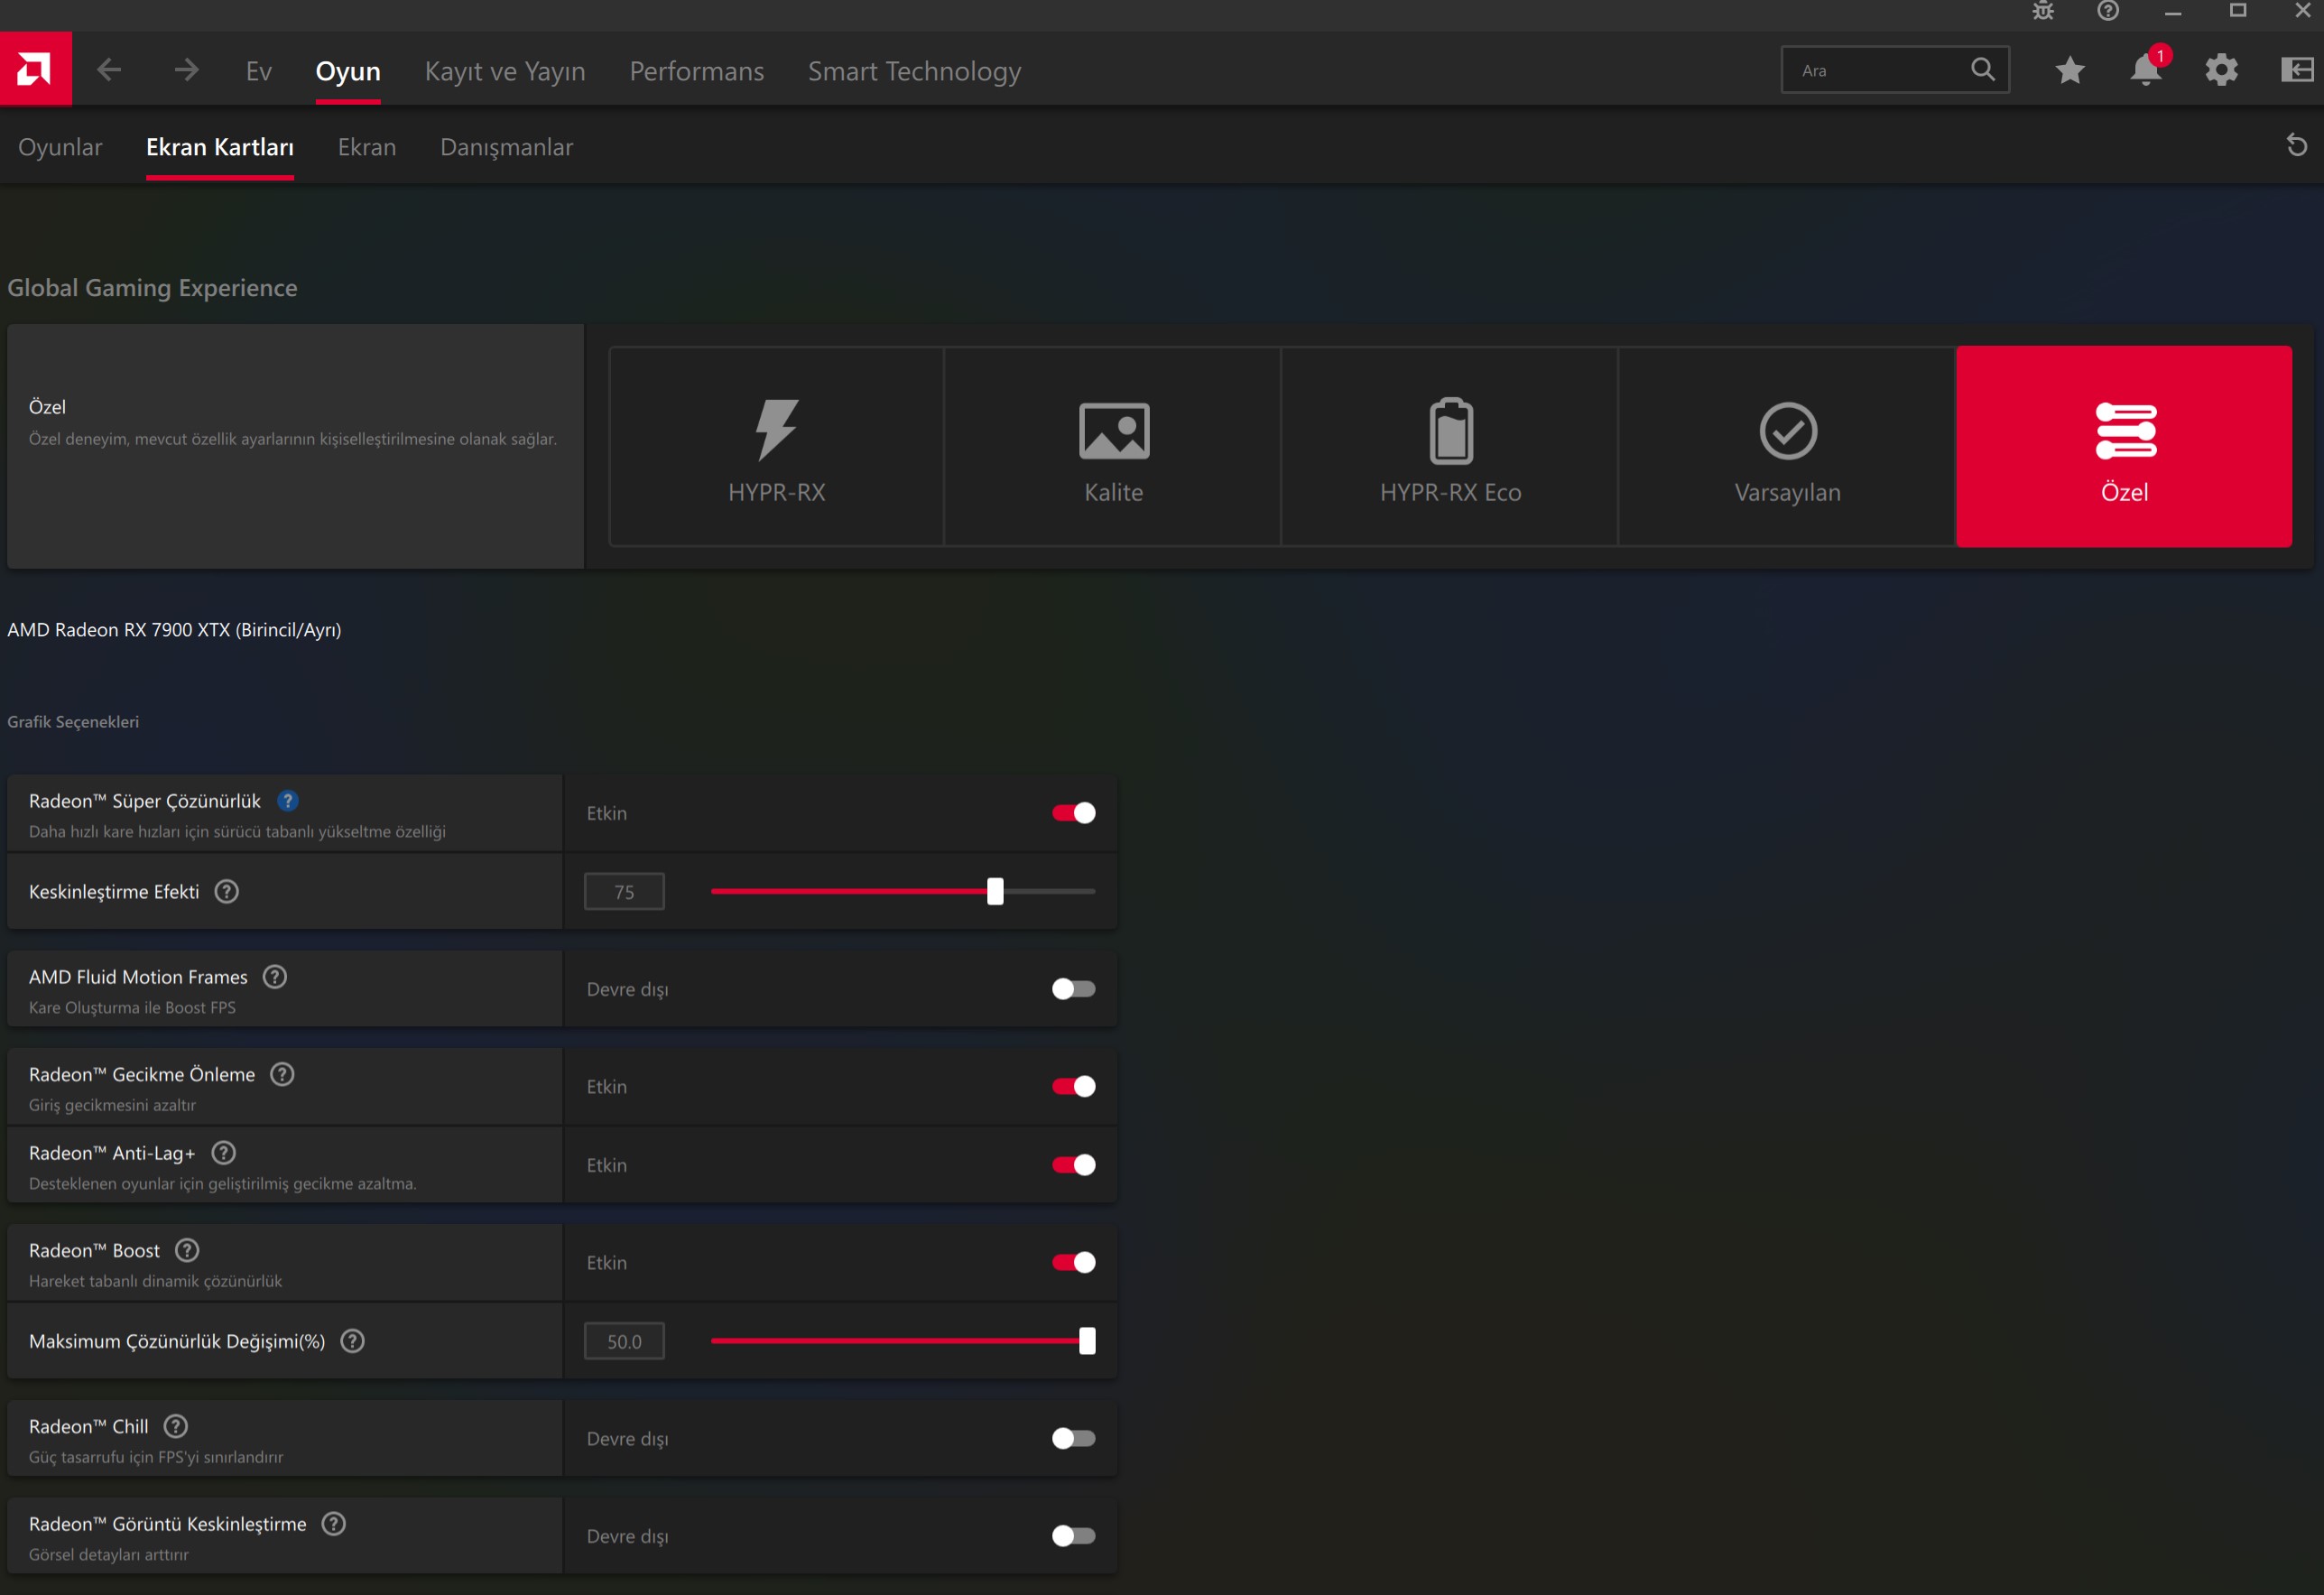Switch to the Oyunlar sub-tab
This screenshot has height=1595, width=2324.
pyautogui.click(x=60, y=147)
